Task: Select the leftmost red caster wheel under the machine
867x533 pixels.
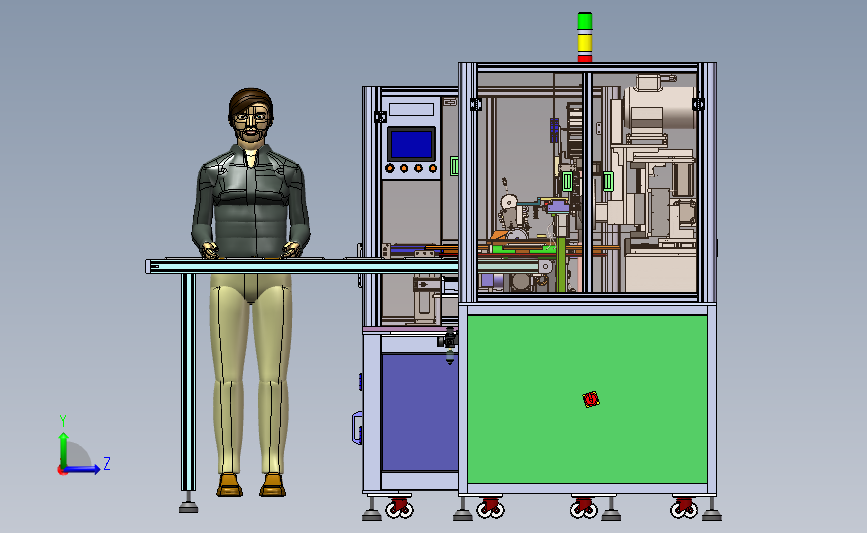Action: [399, 508]
